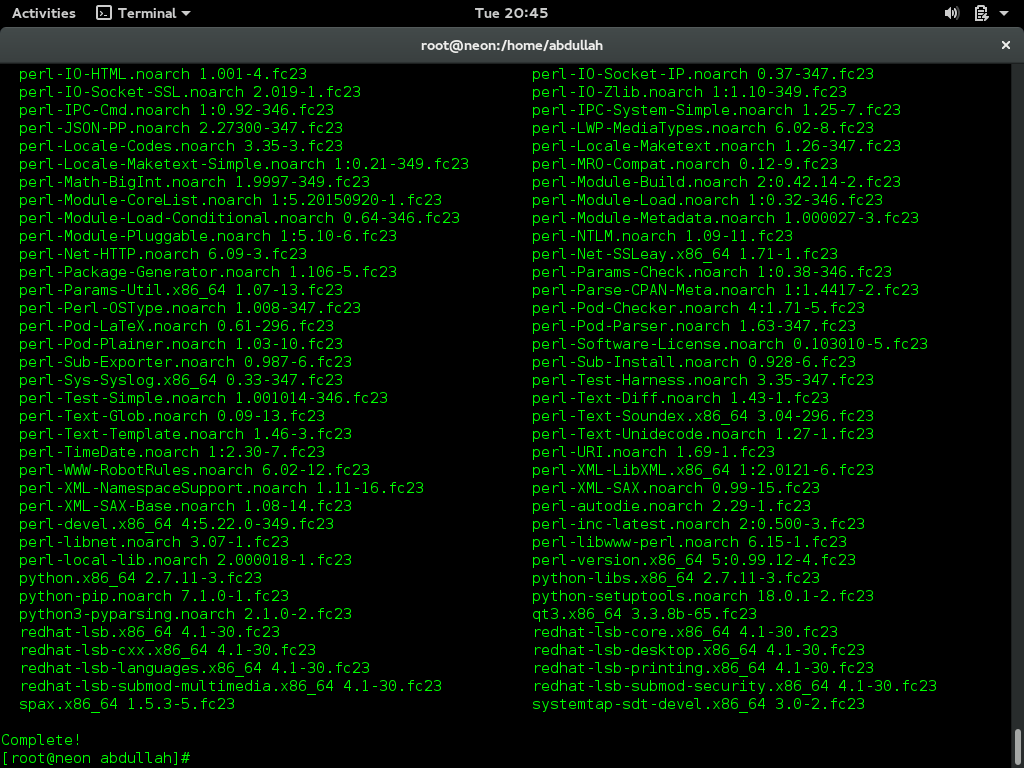Open the clock calendar Tue 20:45
1024x768 pixels.
511,13
